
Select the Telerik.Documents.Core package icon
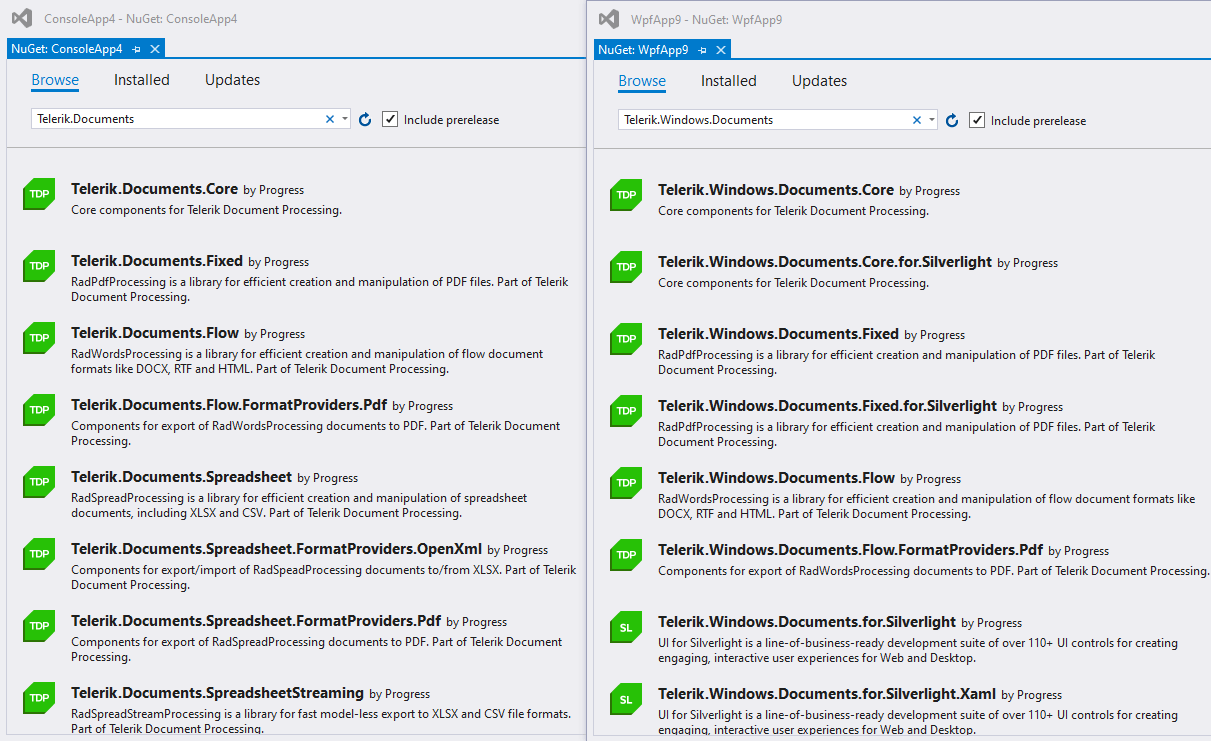[x=38, y=194]
